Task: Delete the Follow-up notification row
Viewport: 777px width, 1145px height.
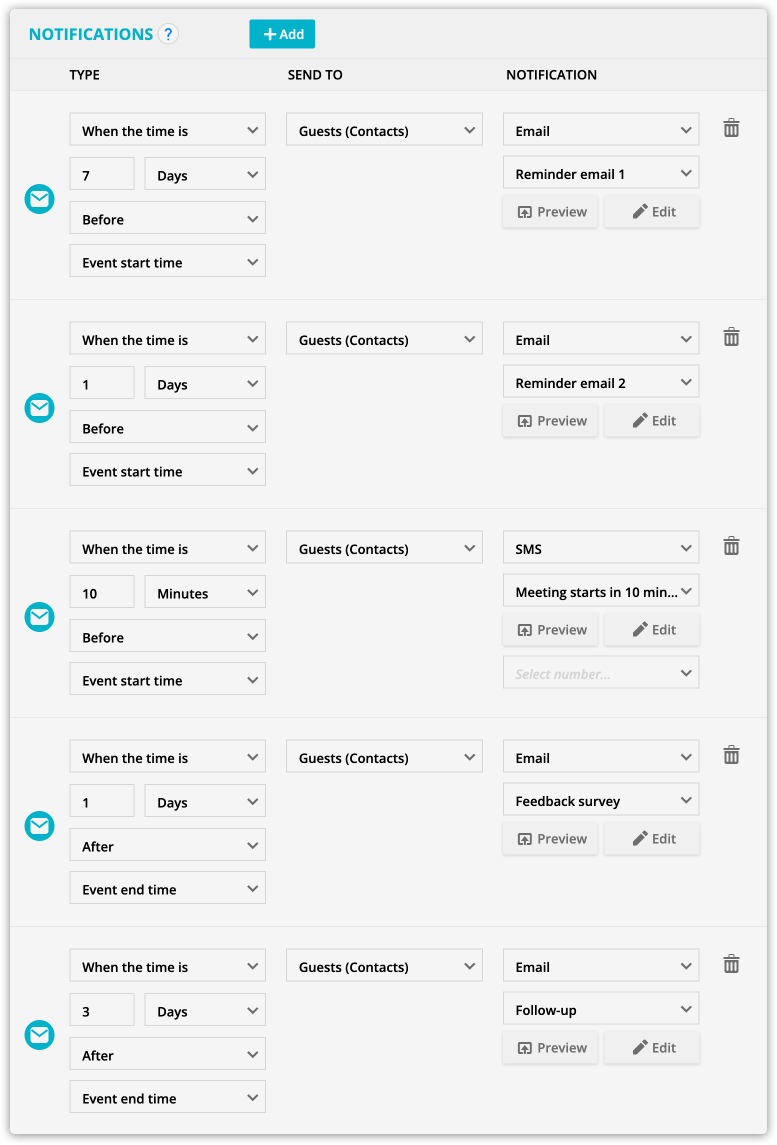Action: [x=731, y=964]
